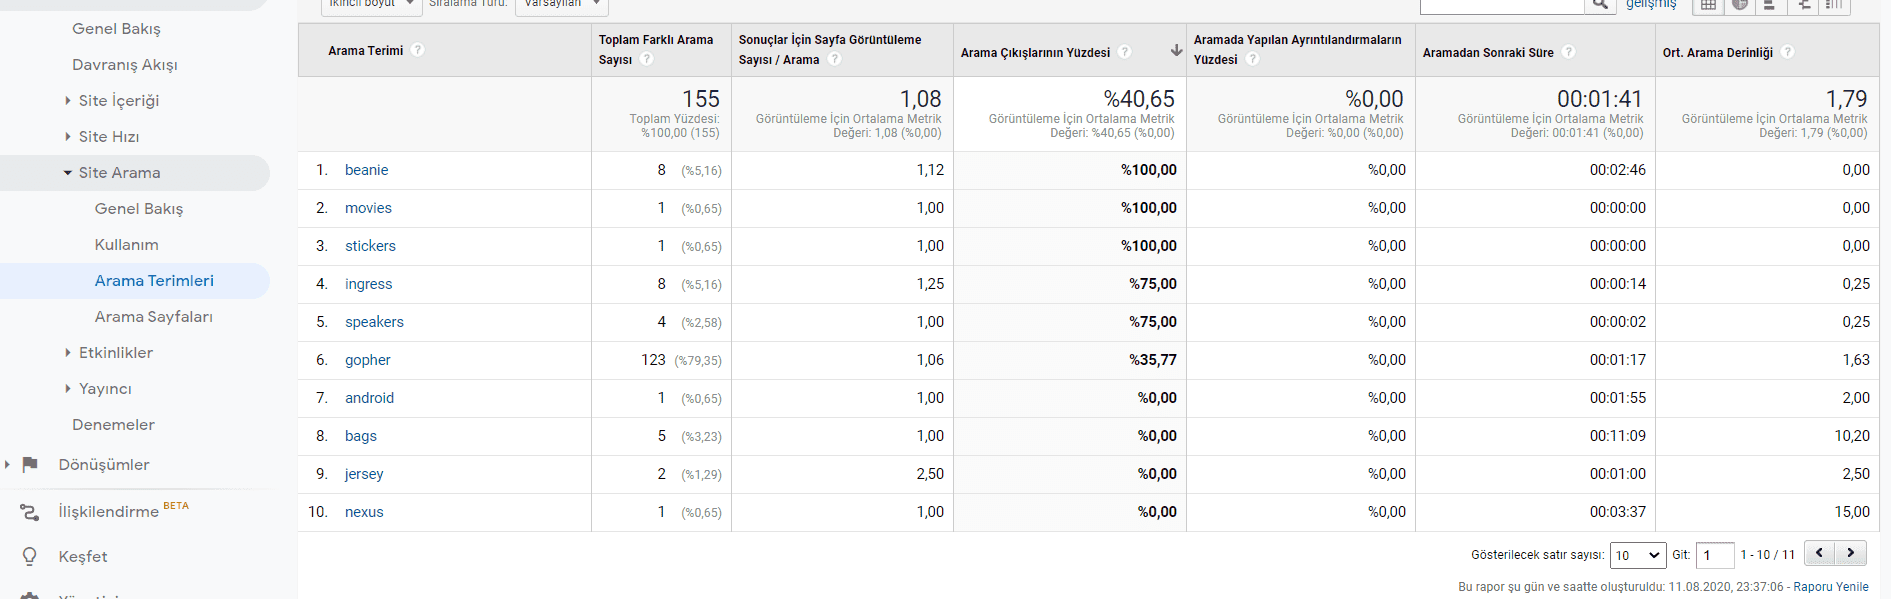Go to previous page of results
1891x599 pixels.
[x=1820, y=553]
